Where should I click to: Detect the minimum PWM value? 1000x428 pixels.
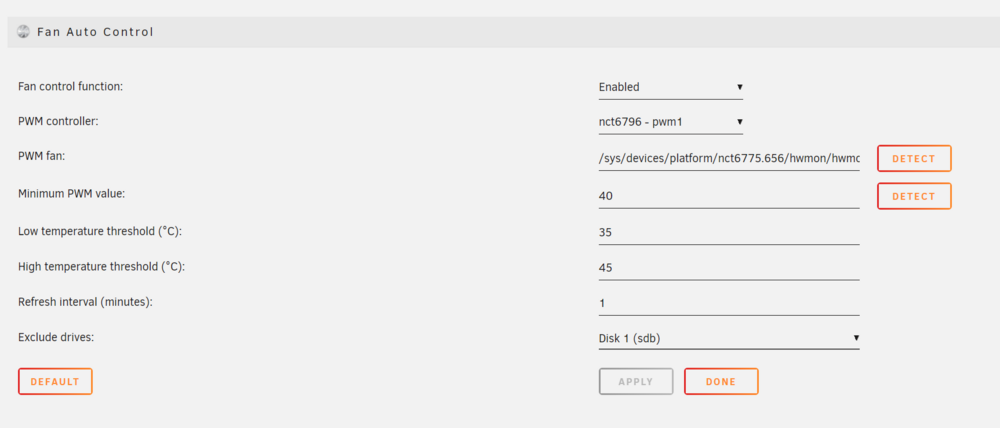(914, 196)
